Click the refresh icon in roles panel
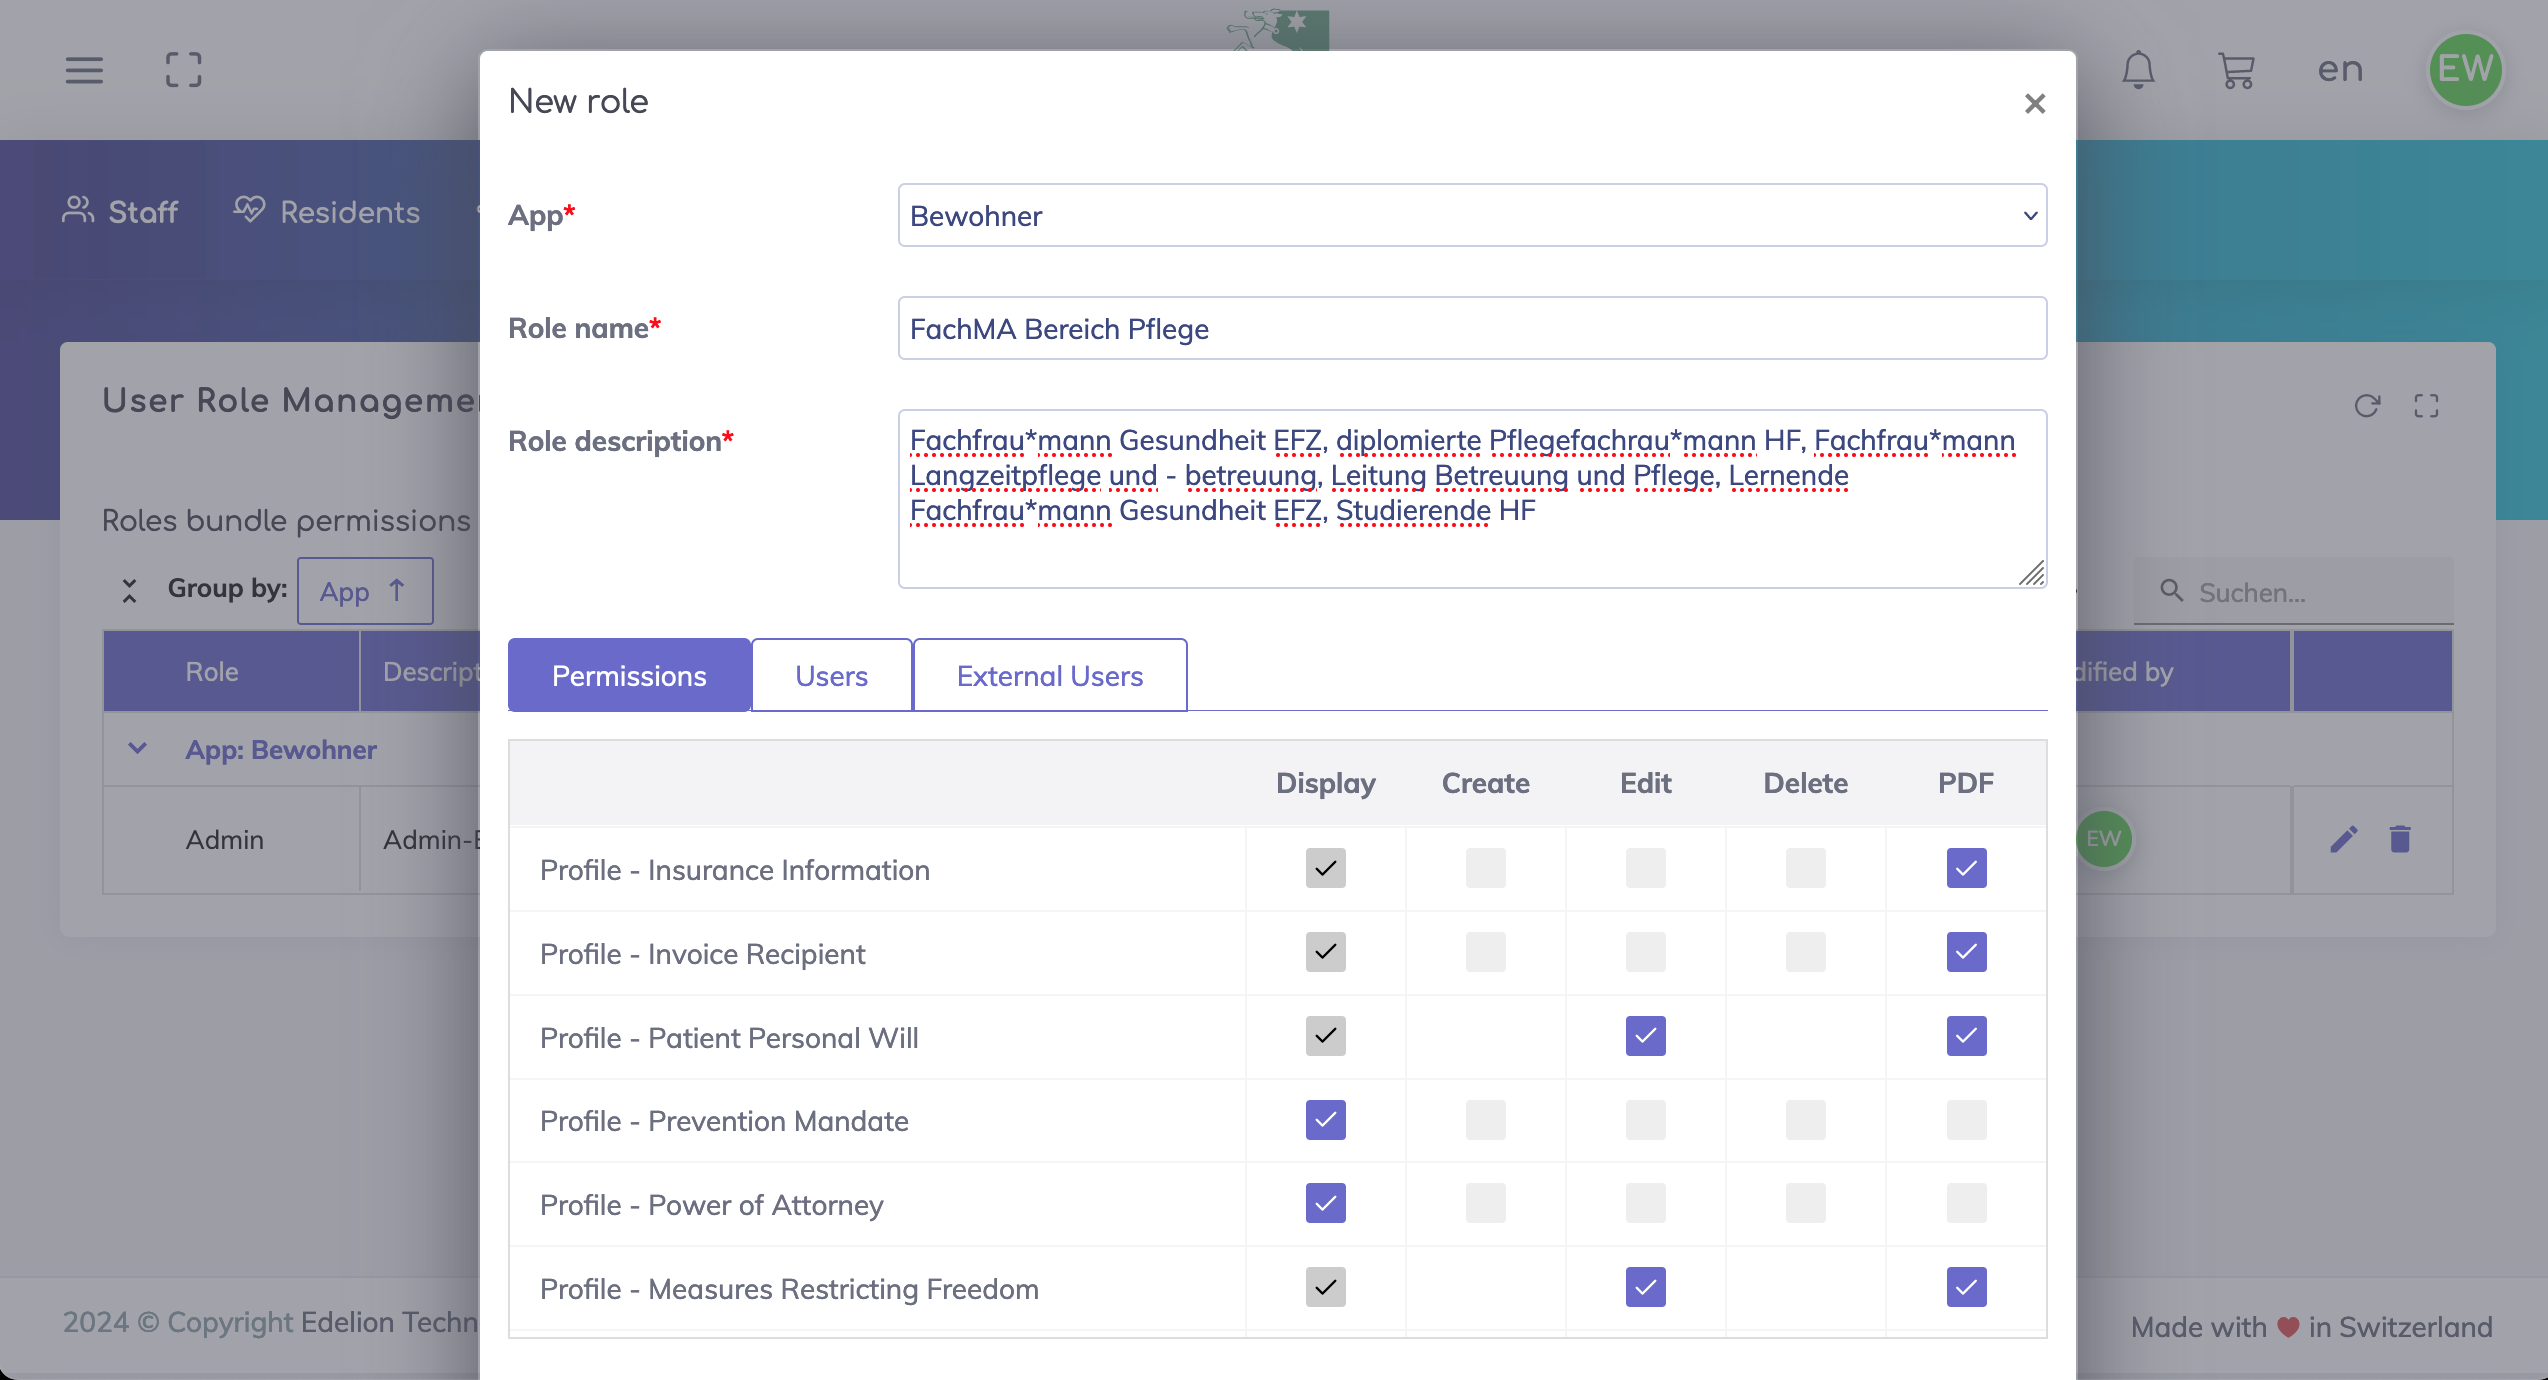2548x1380 pixels. (2367, 406)
